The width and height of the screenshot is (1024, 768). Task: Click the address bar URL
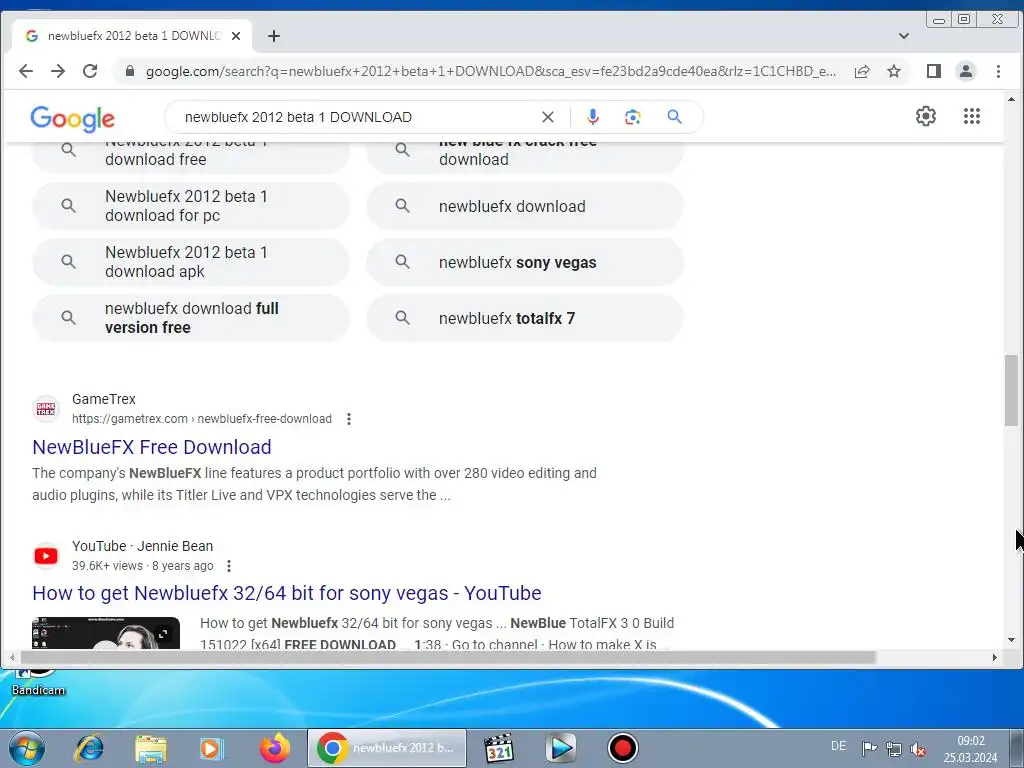click(490, 71)
